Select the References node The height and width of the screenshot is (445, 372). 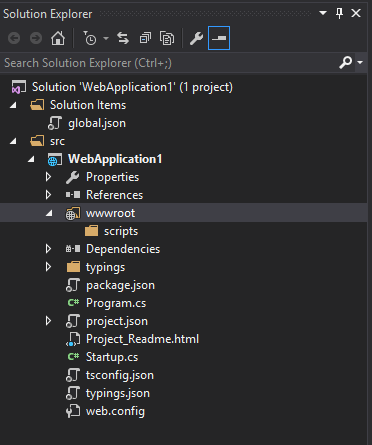click(x=114, y=195)
